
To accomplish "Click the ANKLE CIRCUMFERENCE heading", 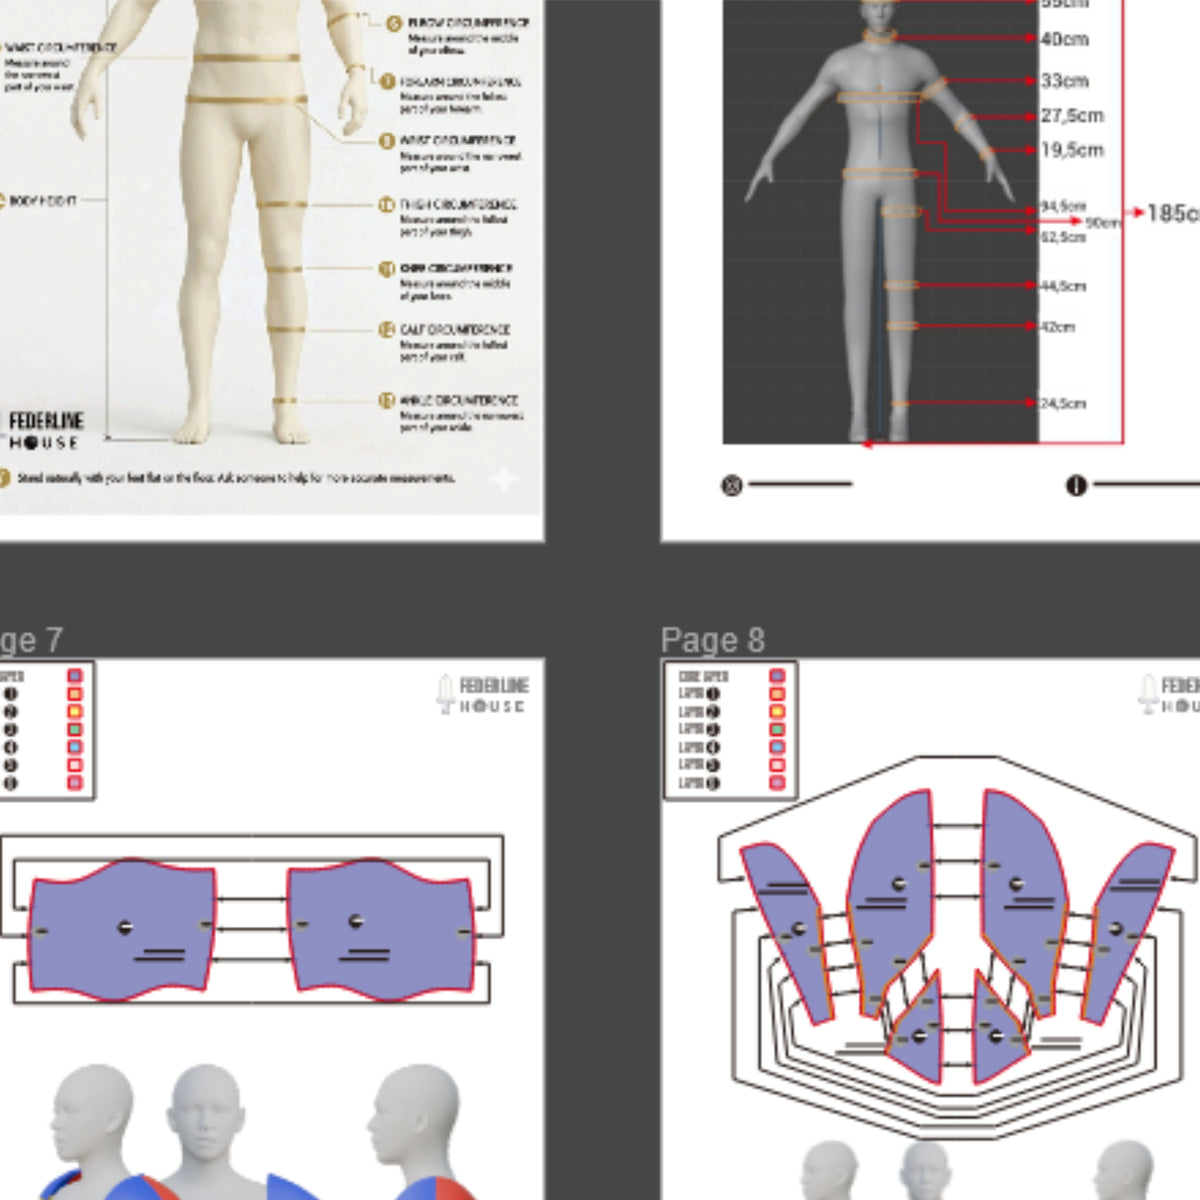I will (x=458, y=400).
